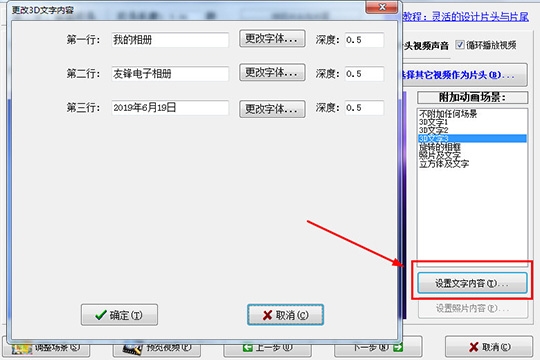Click the 设置照片内容 button

click(472, 308)
